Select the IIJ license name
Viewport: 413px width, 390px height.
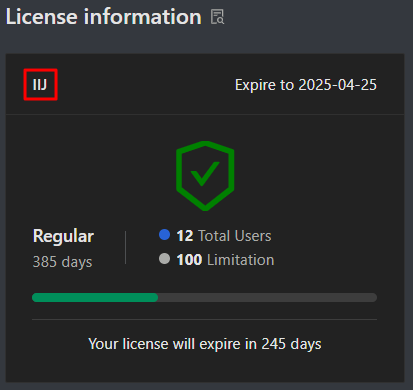click(40, 85)
